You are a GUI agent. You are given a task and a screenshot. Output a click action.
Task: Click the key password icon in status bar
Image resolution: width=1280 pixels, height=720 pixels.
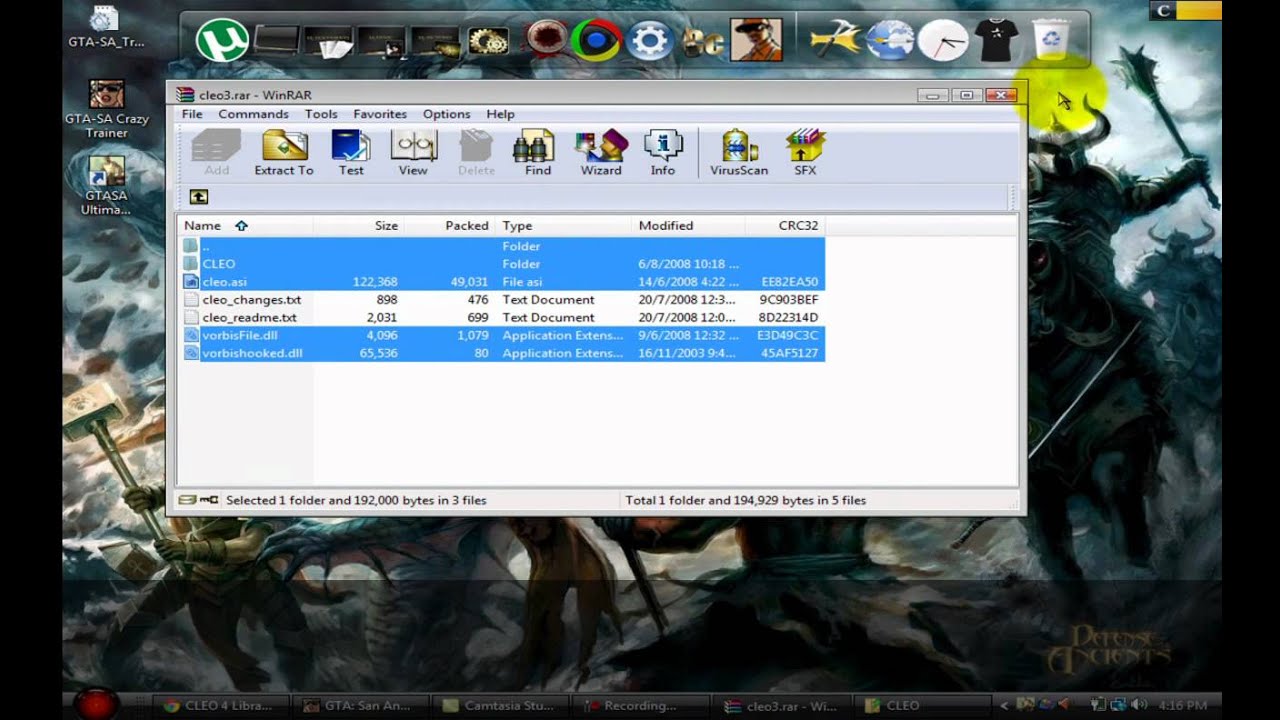[x=210, y=500]
